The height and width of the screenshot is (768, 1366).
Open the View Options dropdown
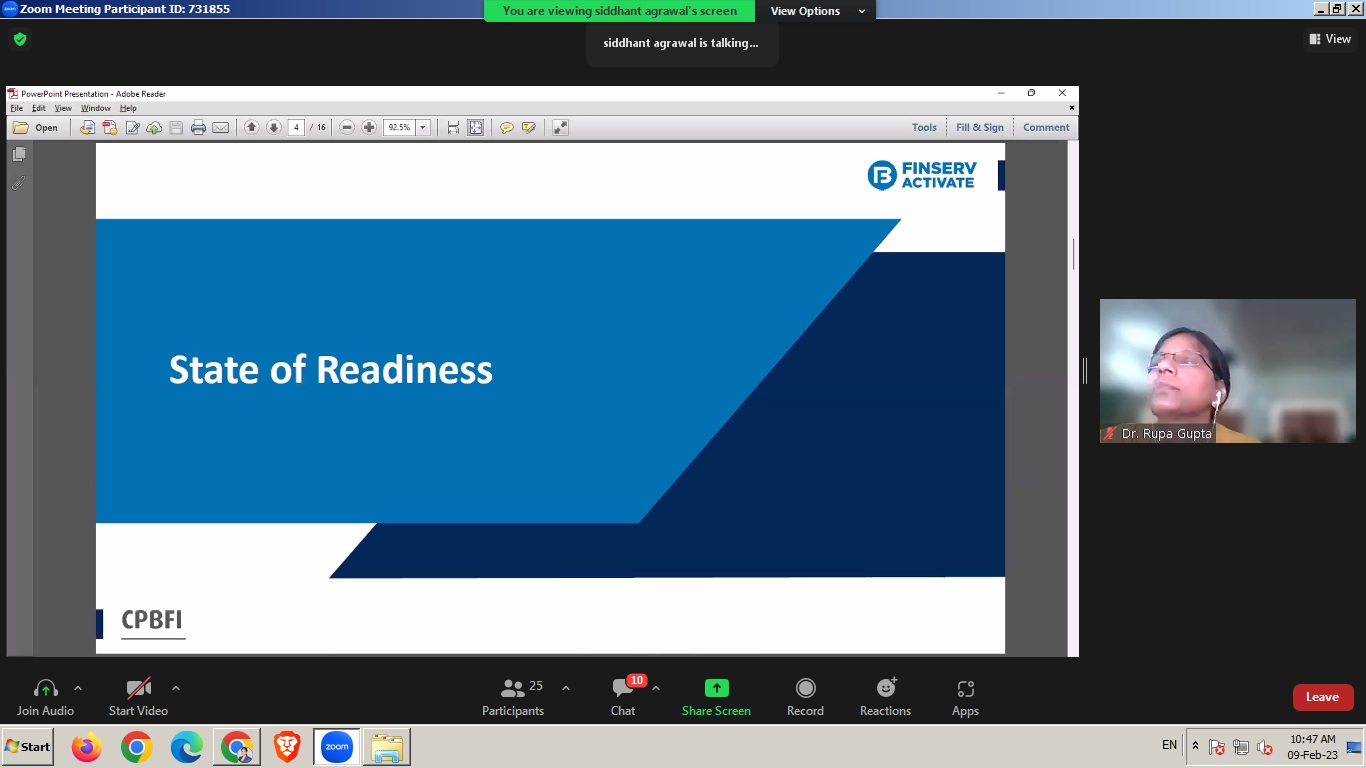pyautogui.click(x=817, y=11)
